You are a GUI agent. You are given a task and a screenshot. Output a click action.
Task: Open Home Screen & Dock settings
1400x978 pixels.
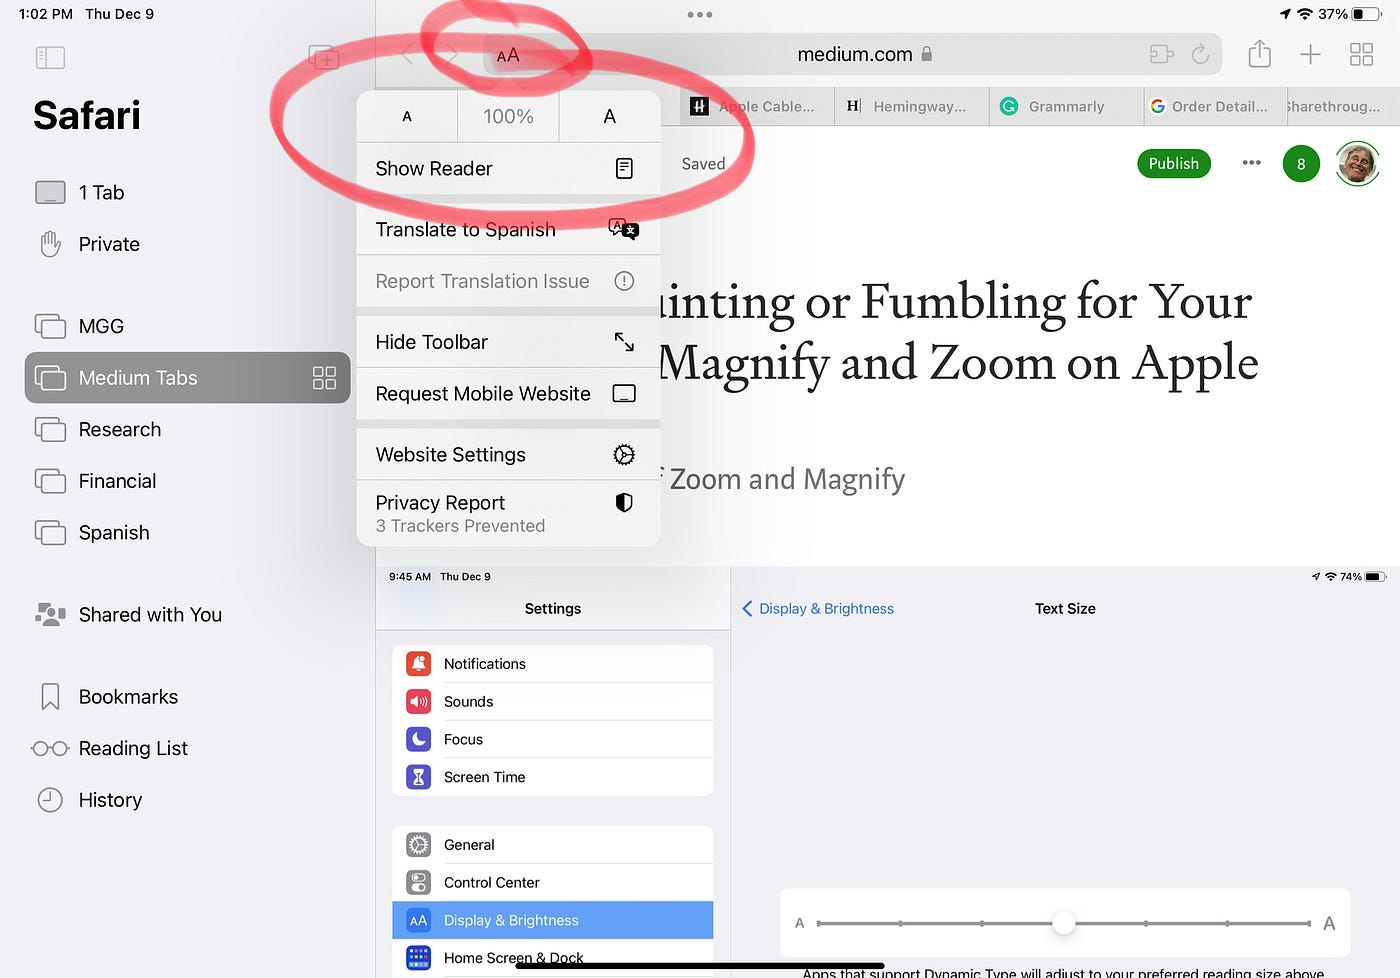553,958
